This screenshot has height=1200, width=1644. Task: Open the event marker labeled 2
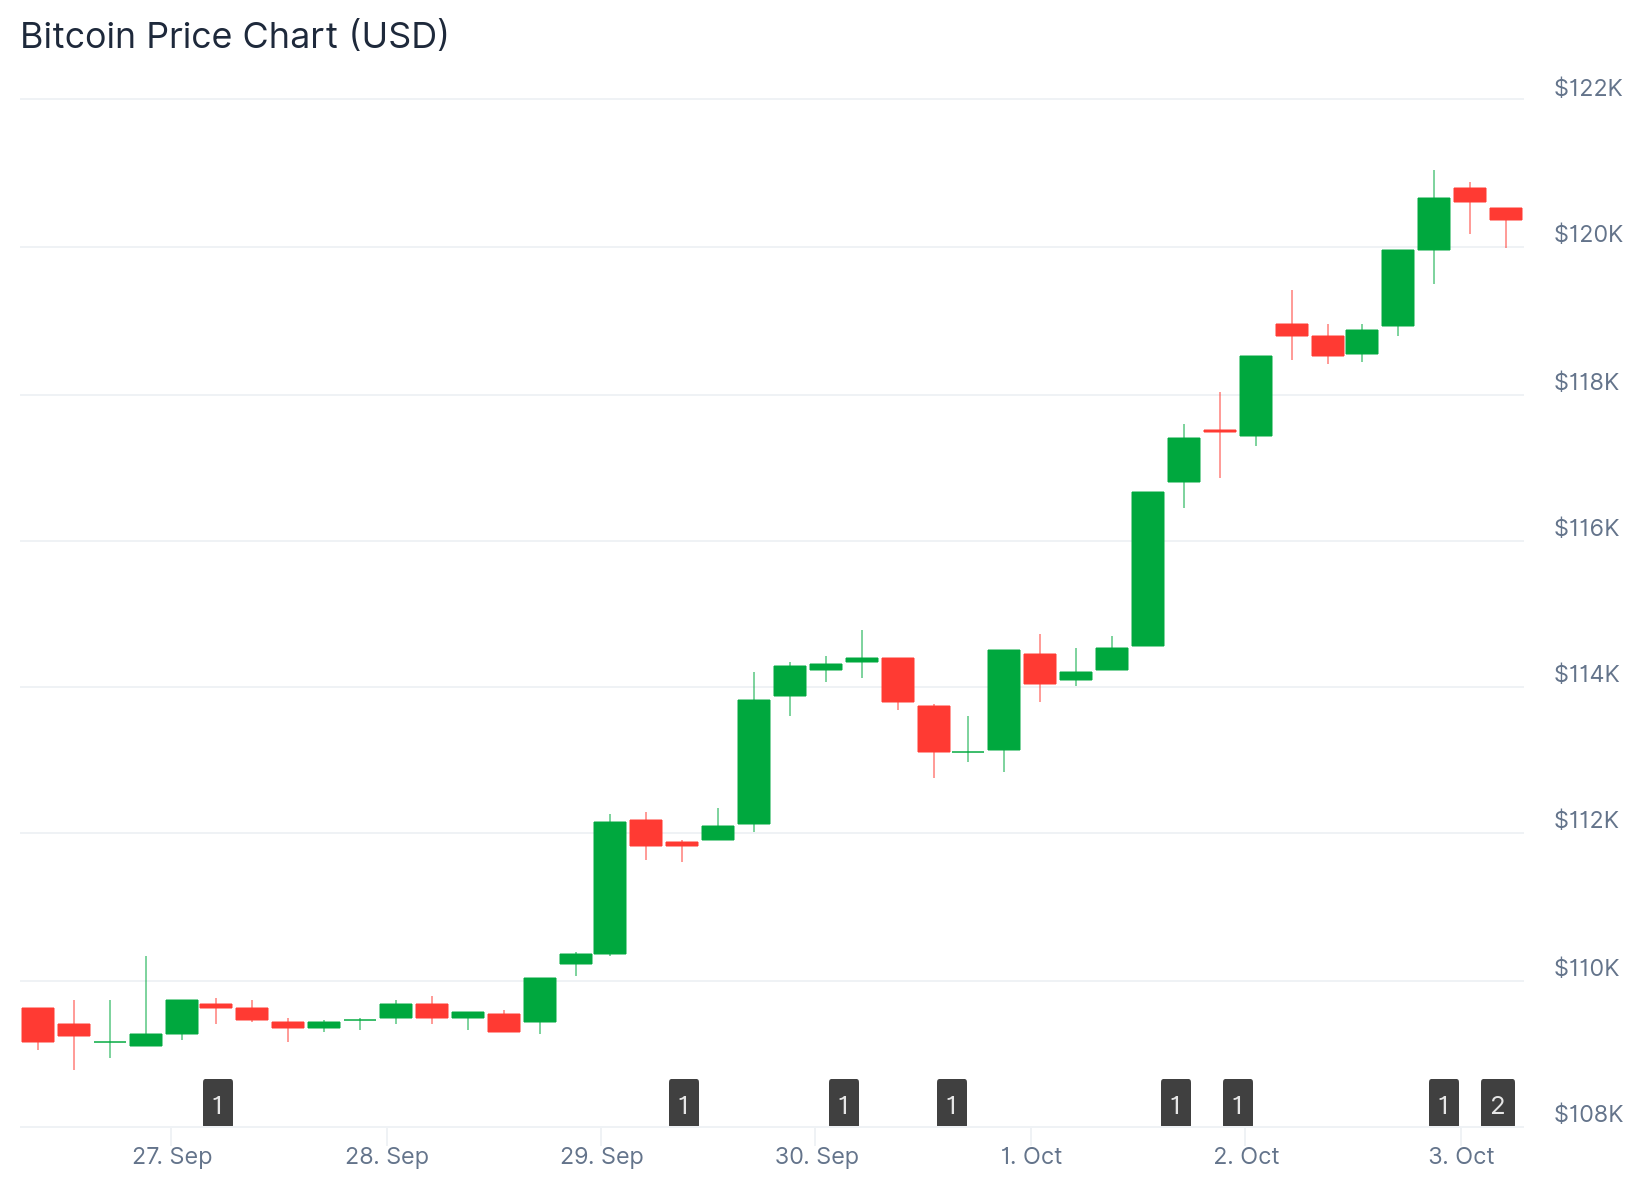point(1497,1103)
